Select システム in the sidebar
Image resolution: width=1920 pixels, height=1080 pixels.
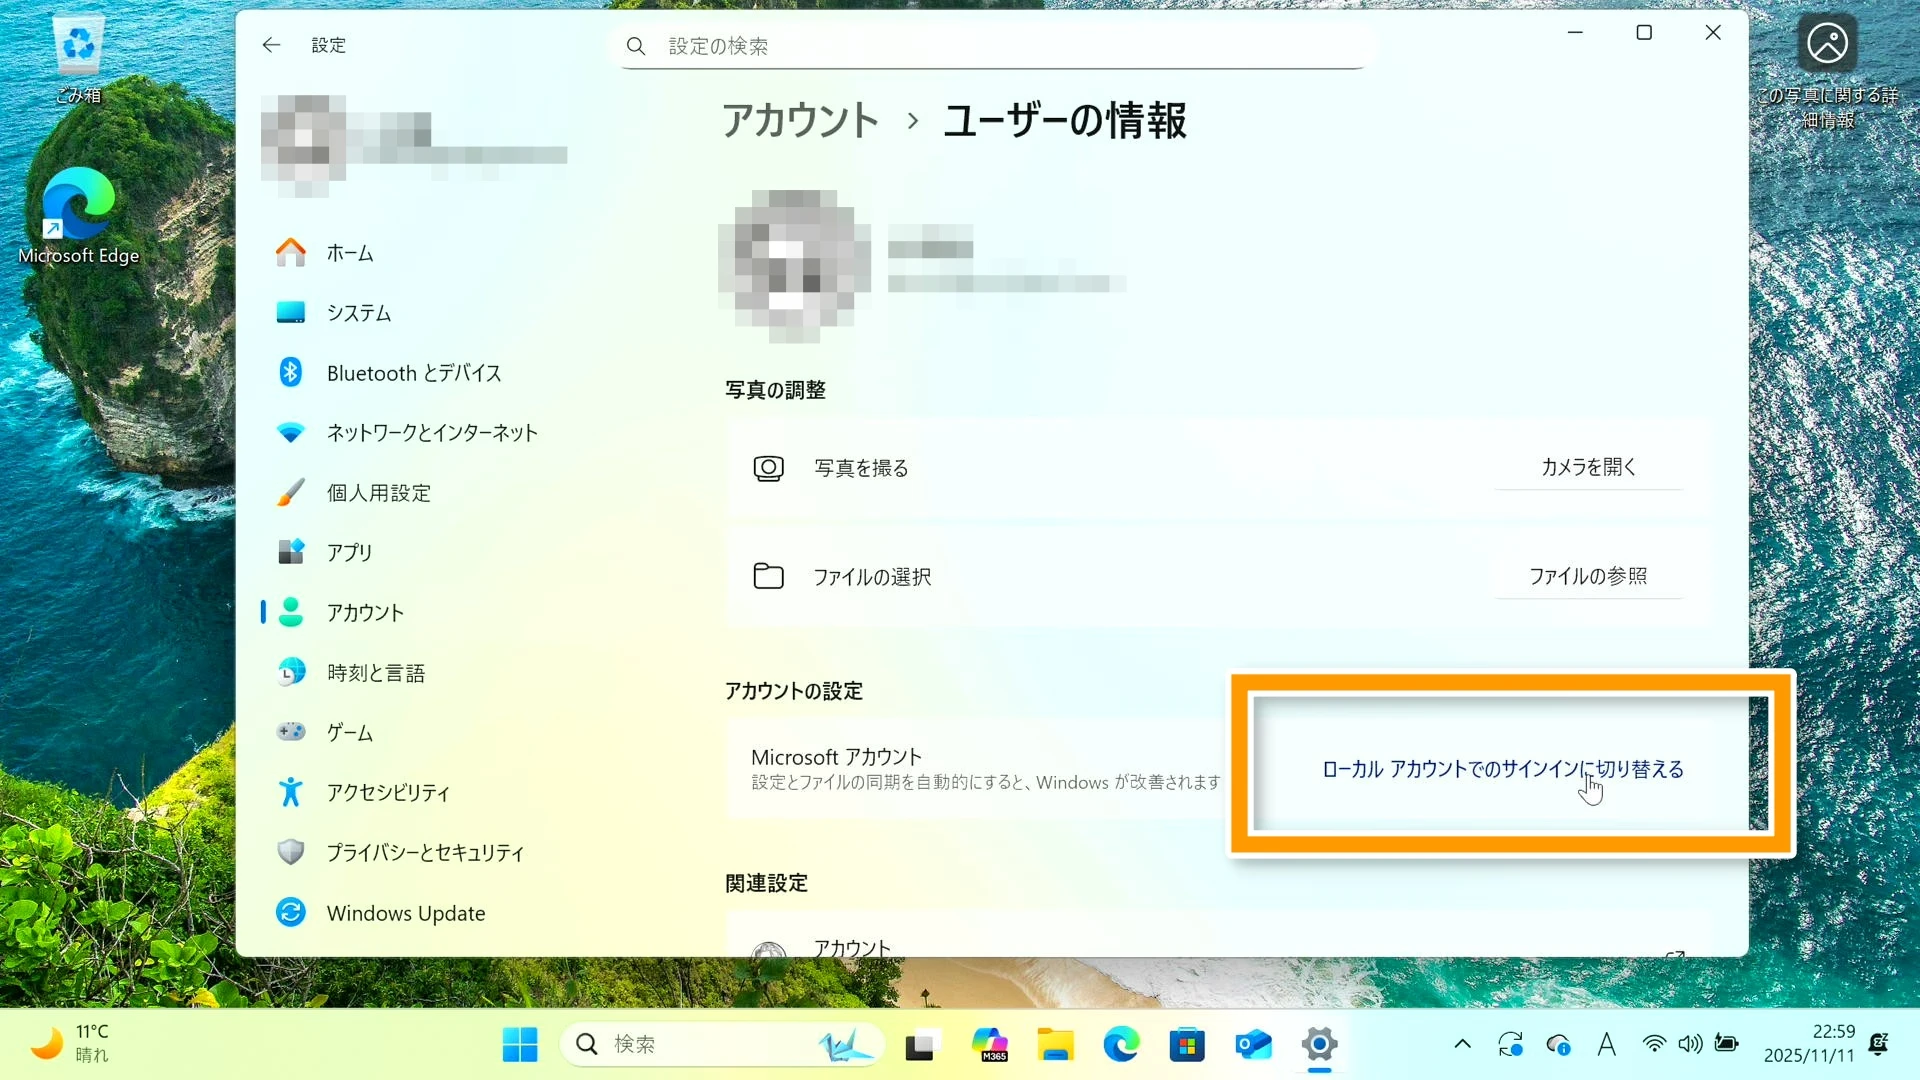click(x=358, y=313)
